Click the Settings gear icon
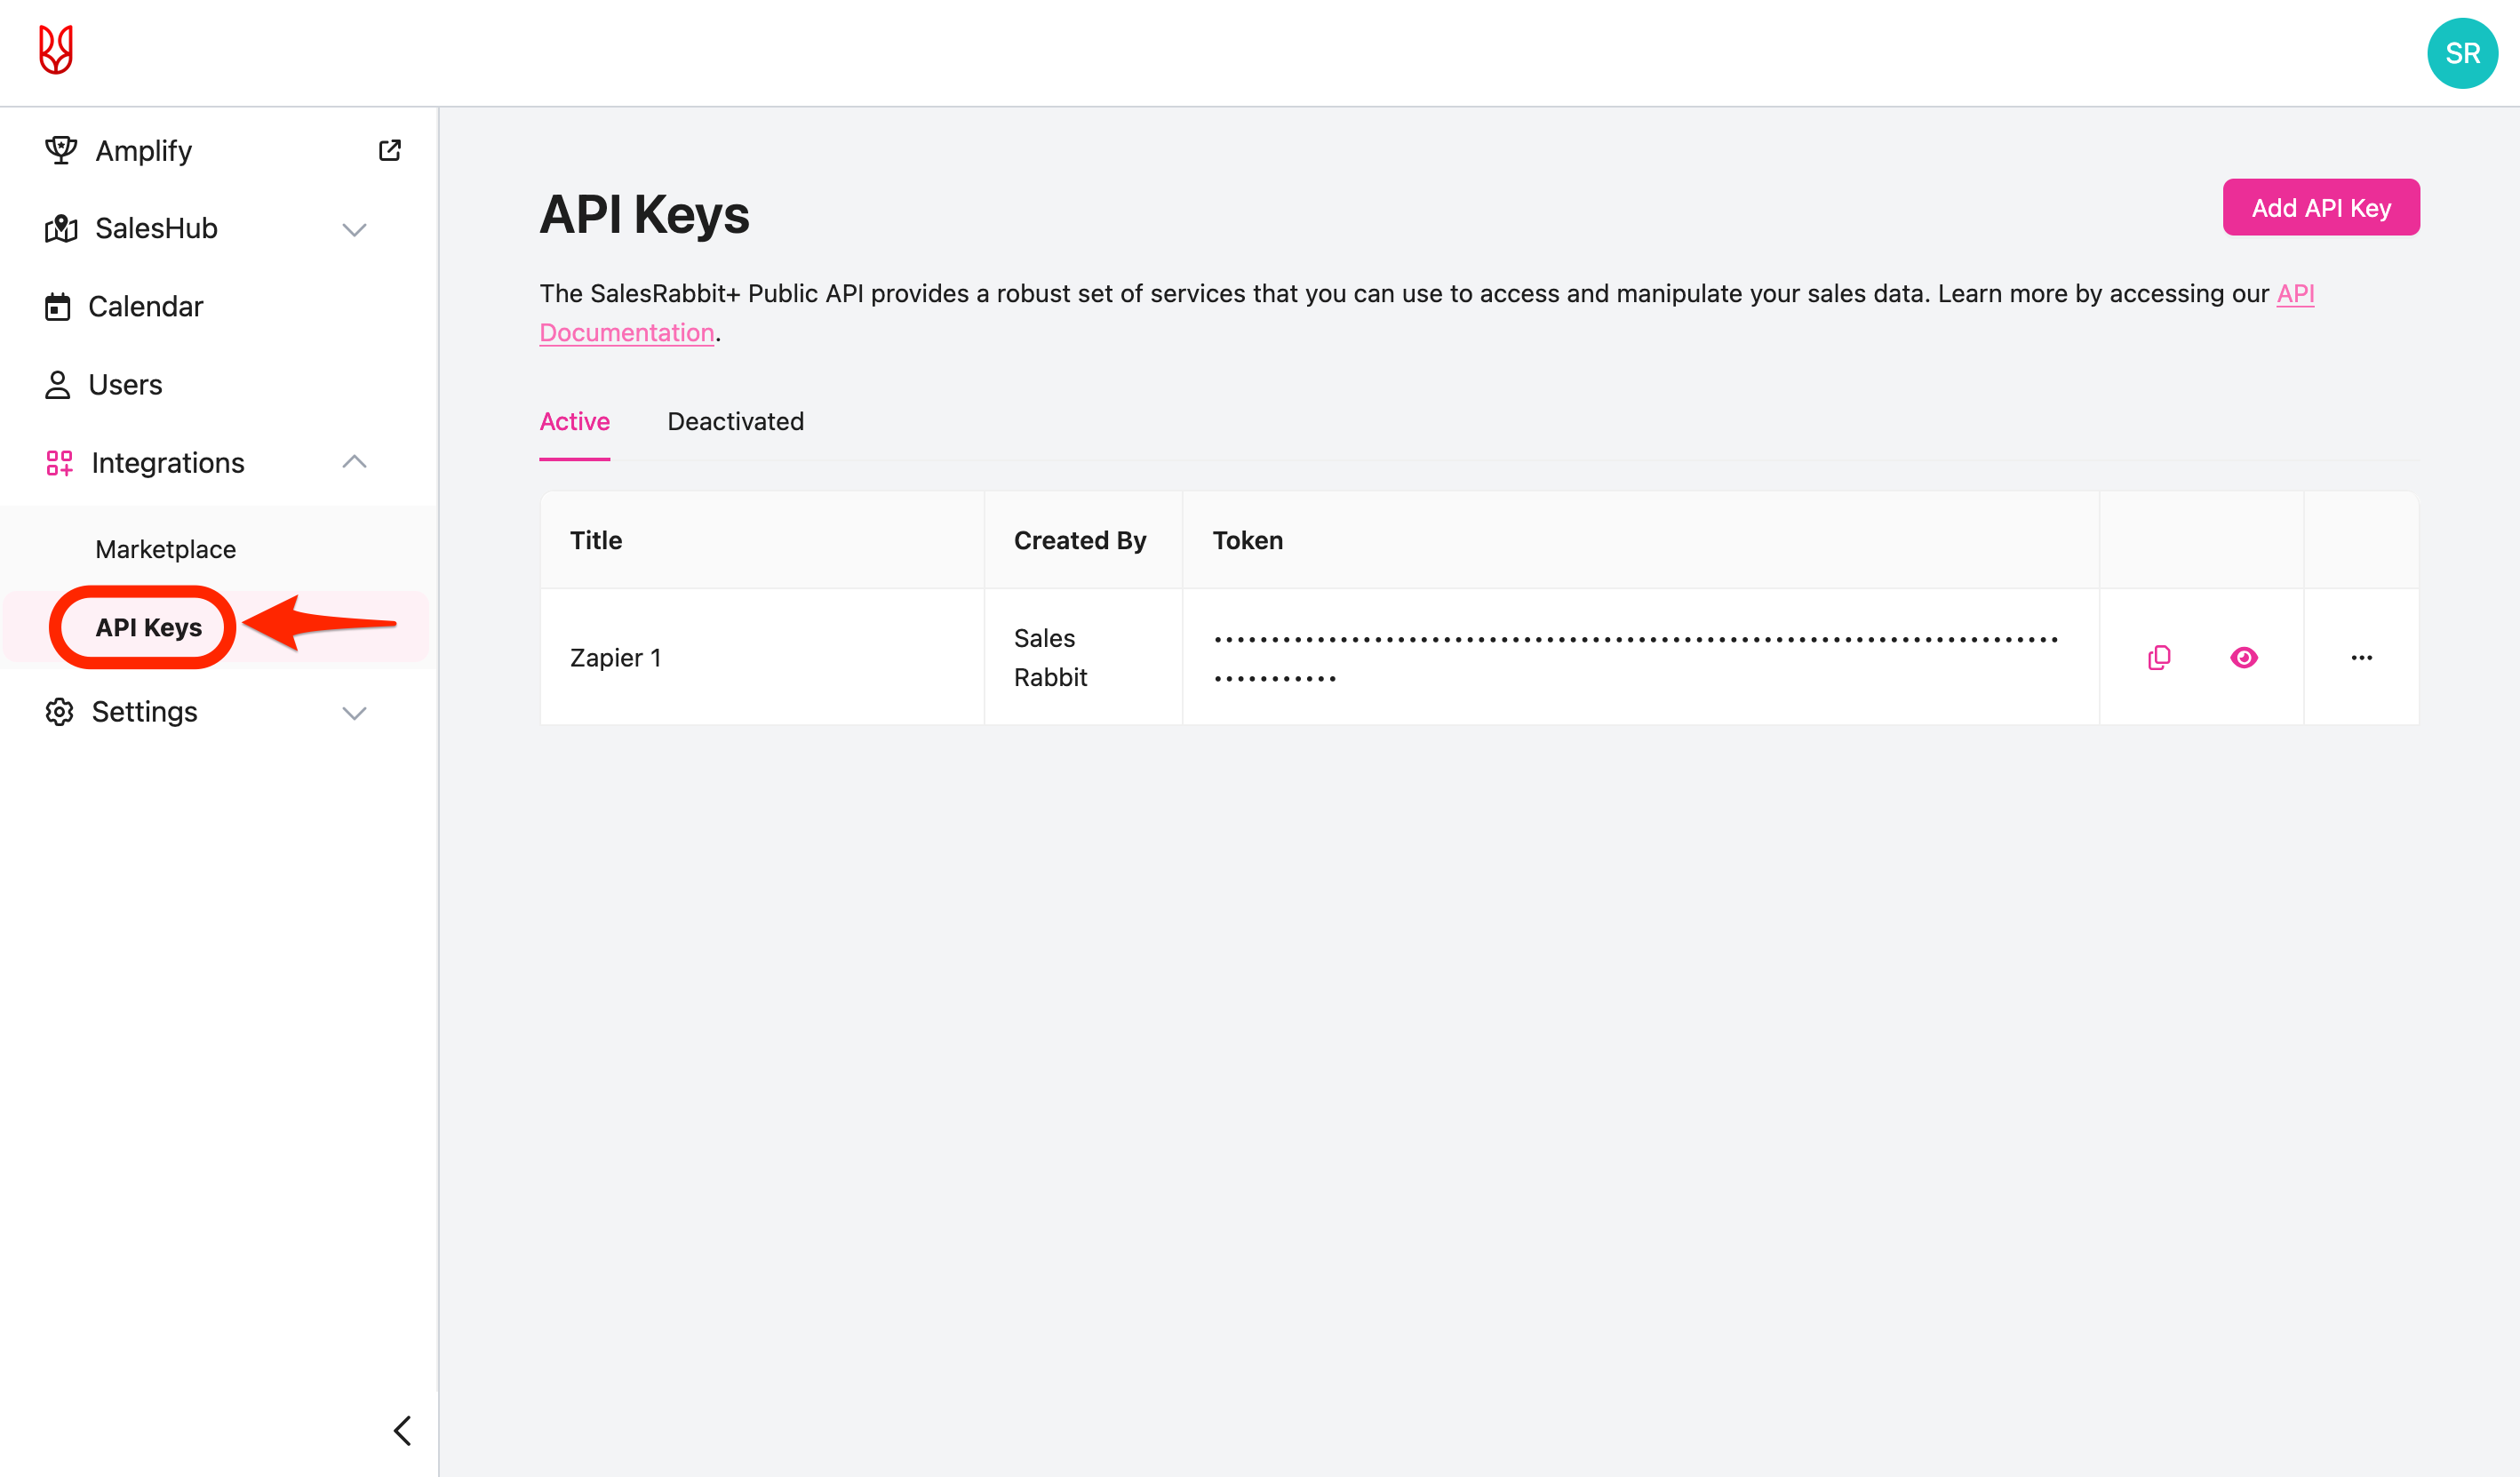This screenshot has height=1477, width=2520. click(60, 712)
